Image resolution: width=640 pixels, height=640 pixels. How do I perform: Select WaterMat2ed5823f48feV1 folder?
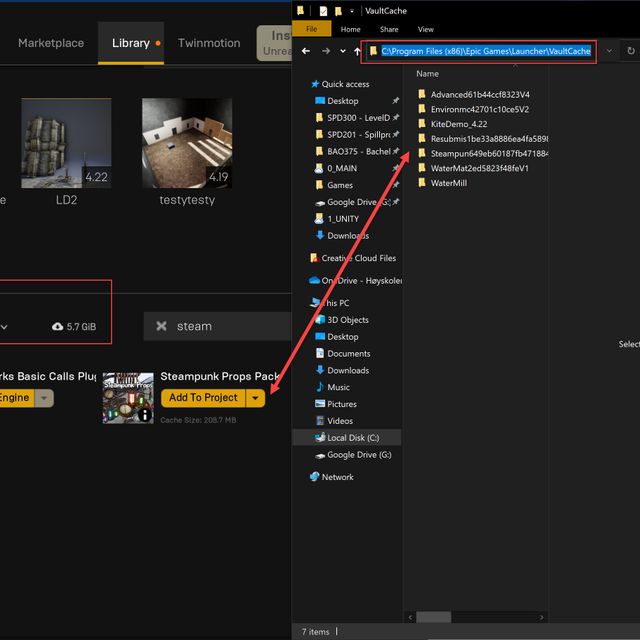(479, 168)
